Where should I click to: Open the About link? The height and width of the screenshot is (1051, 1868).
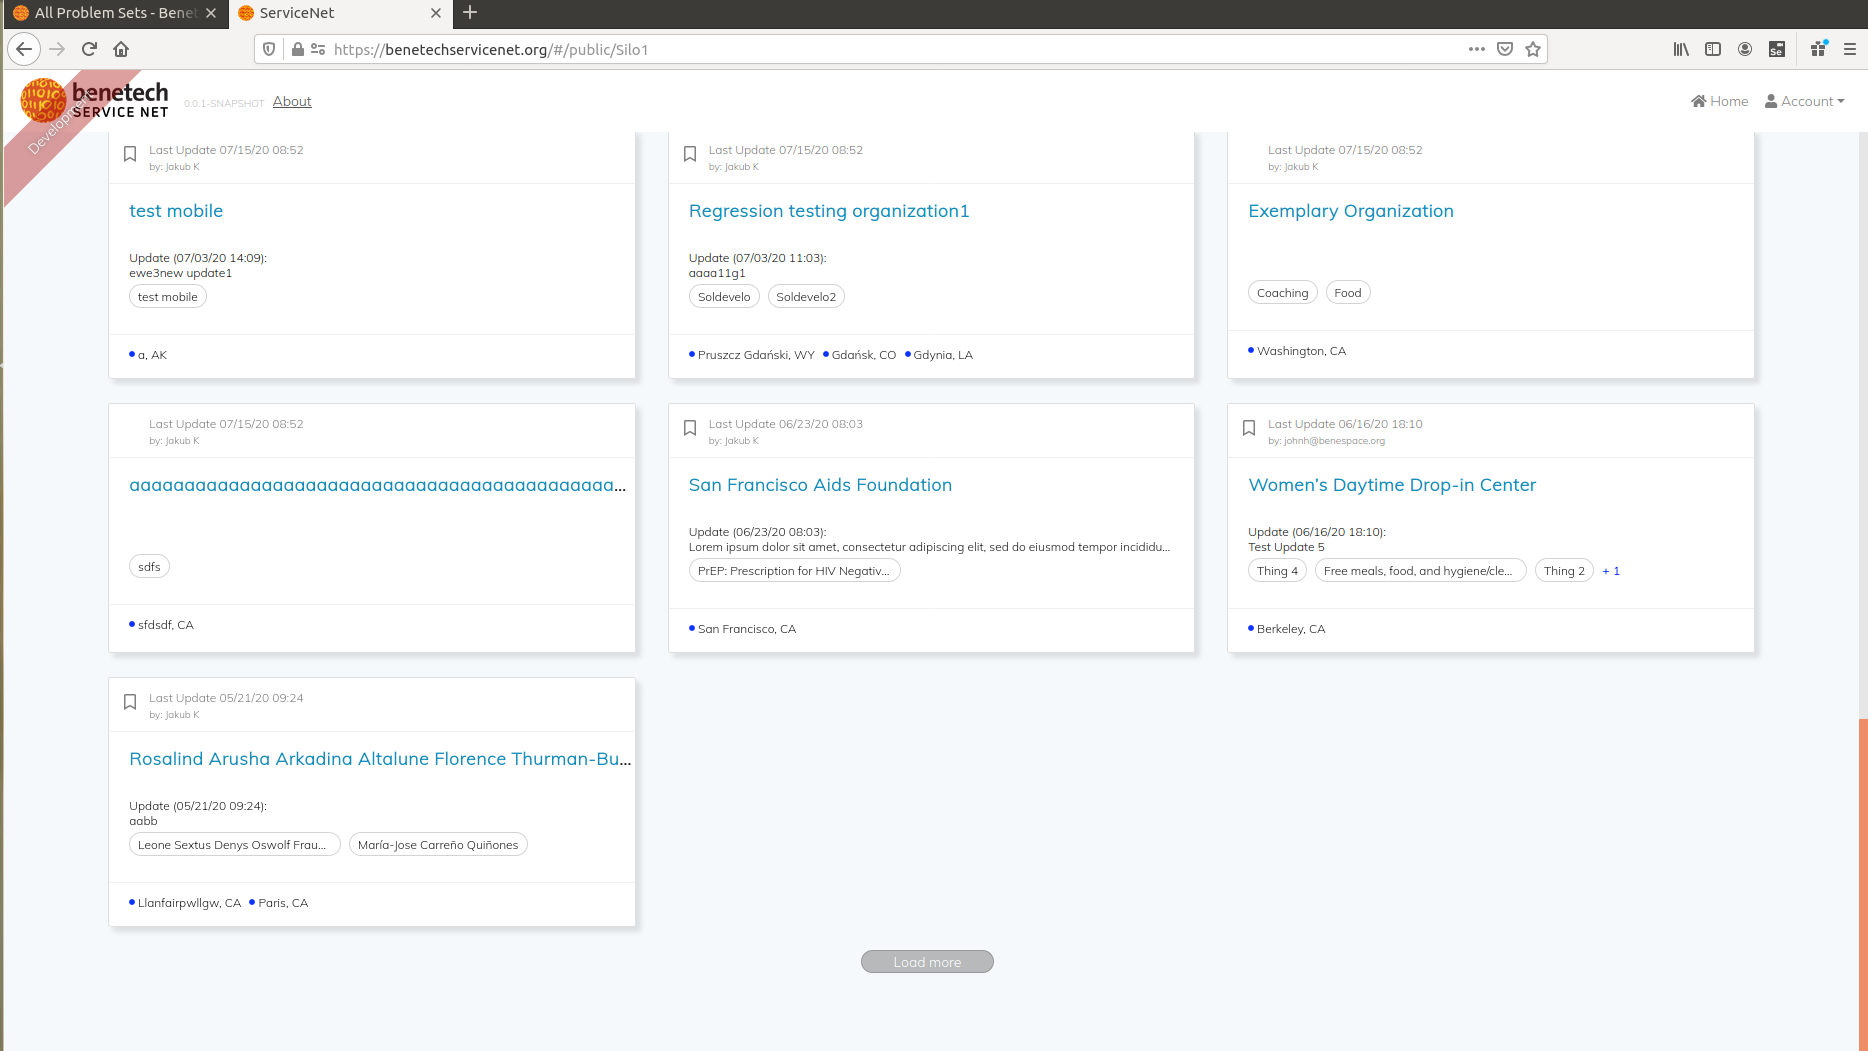[291, 101]
